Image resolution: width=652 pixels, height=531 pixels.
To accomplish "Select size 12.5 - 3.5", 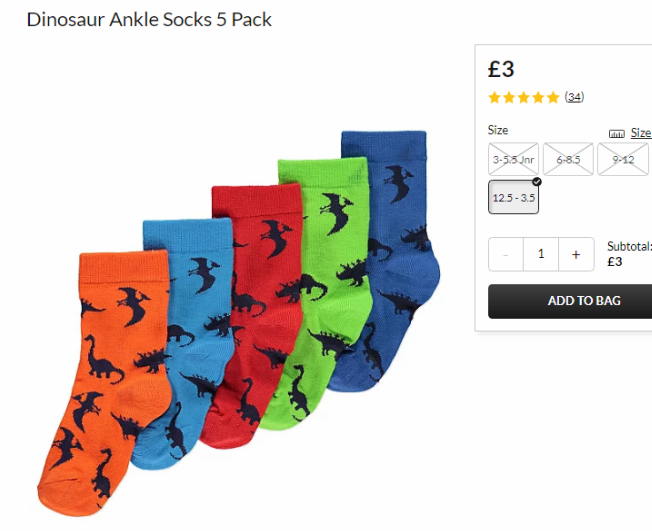I will [x=514, y=197].
